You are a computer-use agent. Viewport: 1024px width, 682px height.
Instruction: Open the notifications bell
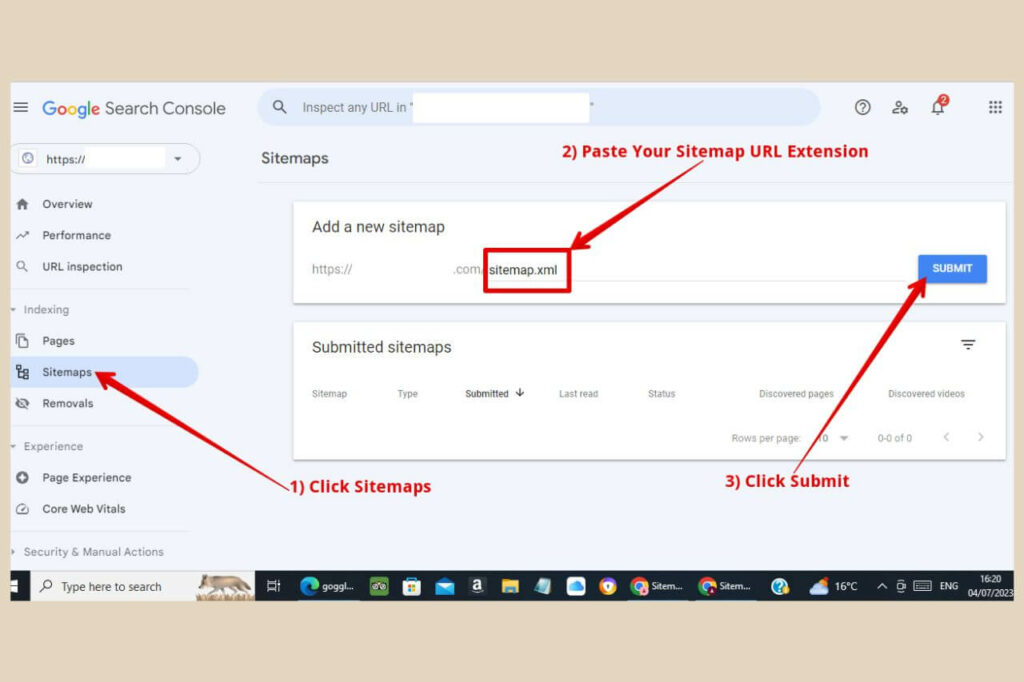(x=938, y=106)
